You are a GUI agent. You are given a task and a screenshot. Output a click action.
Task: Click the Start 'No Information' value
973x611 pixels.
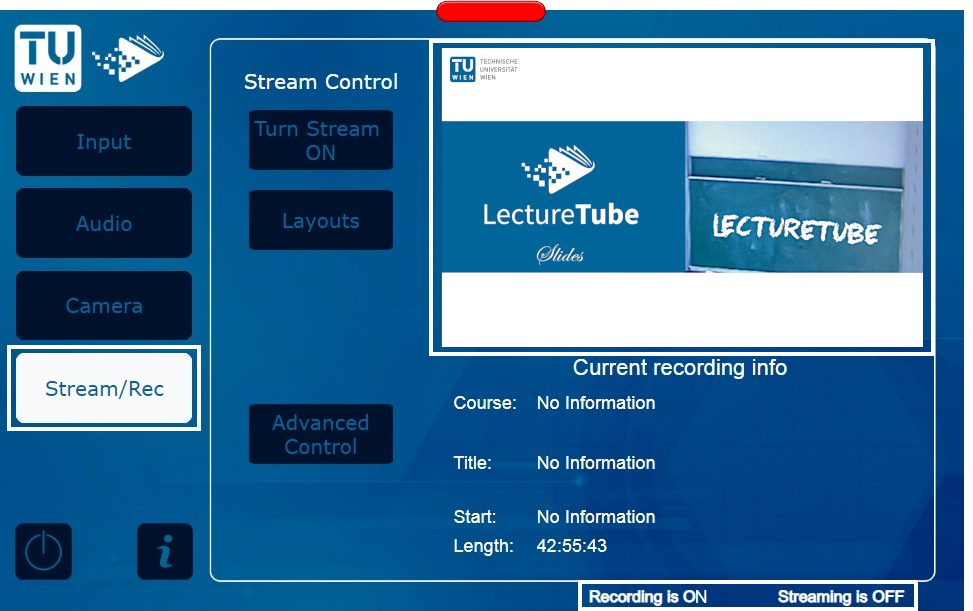click(596, 517)
